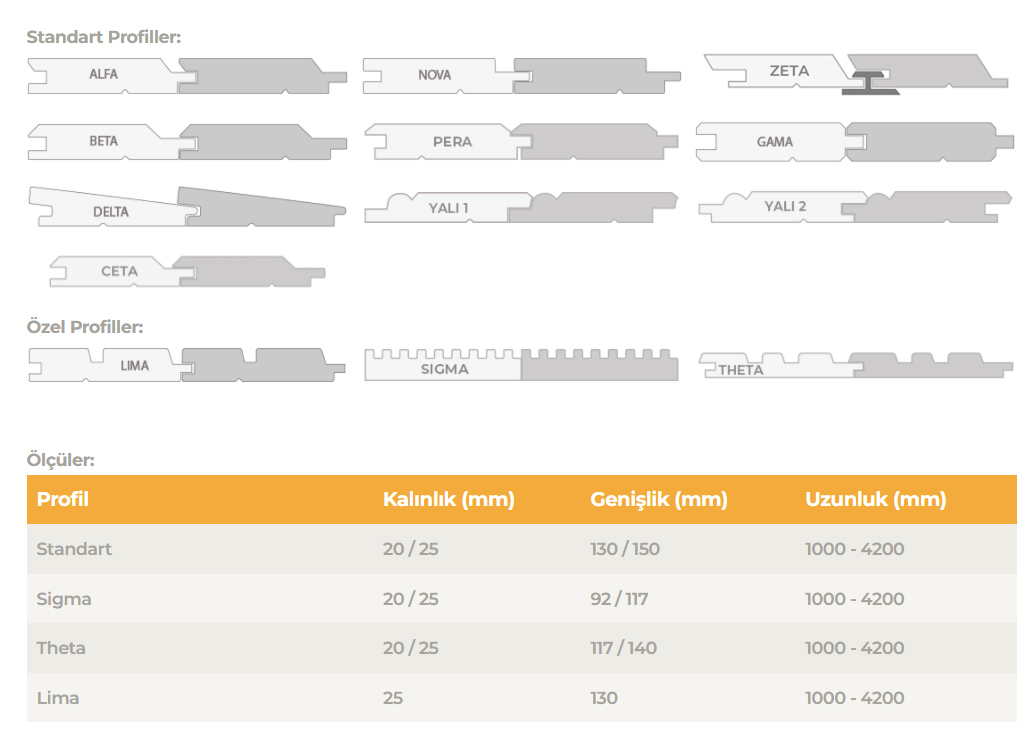Viewport: 1035px width, 730px height.
Task: Pick the DELTA beveled profile
Action: (187, 207)
